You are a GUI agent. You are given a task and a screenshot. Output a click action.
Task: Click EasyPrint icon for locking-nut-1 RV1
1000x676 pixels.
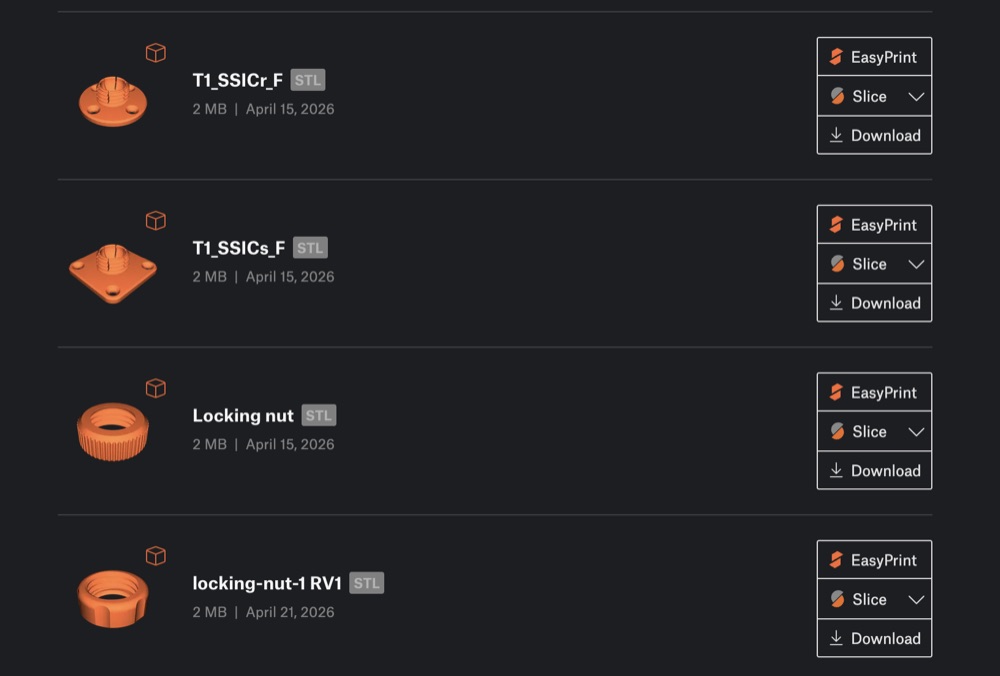click(x=836, y=560)
